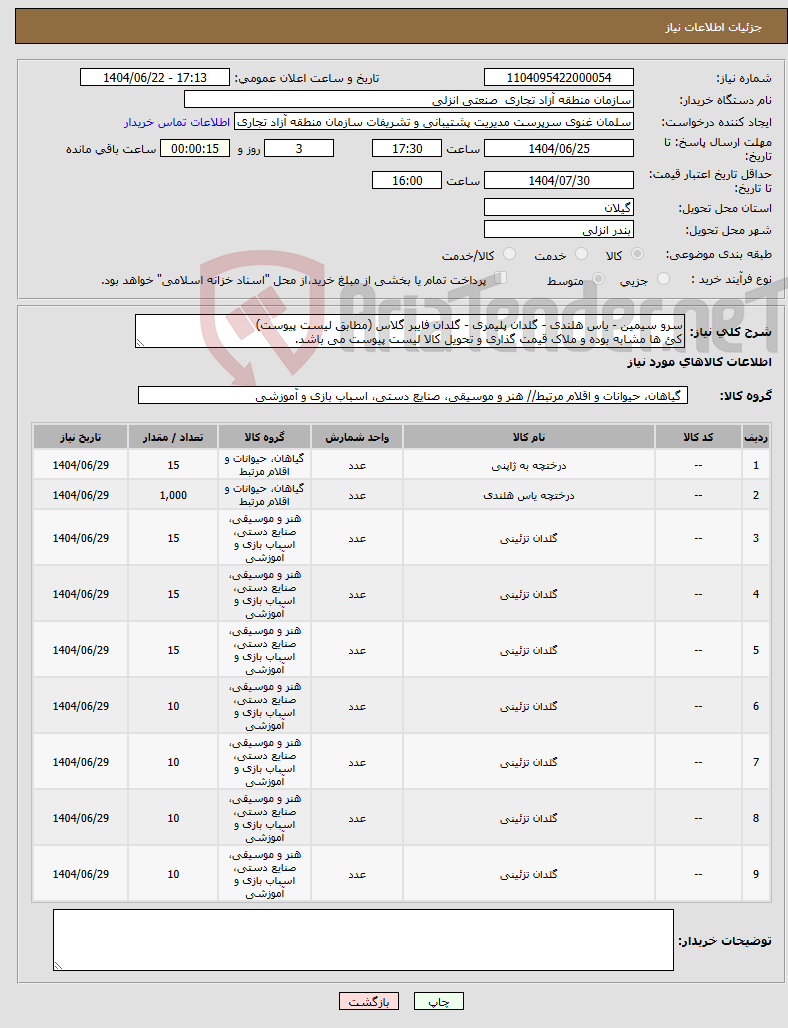This screenshot has width=788, height=1028.
Task: Click the response deadline time 17:30
Action: pos(406,148)
